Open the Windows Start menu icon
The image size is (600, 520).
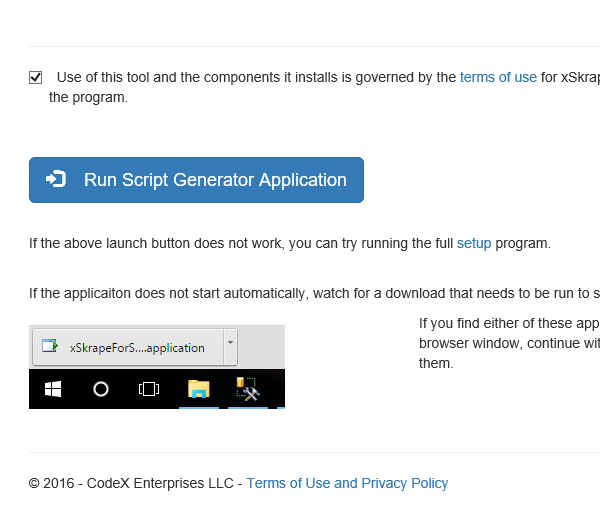[53, 389]
